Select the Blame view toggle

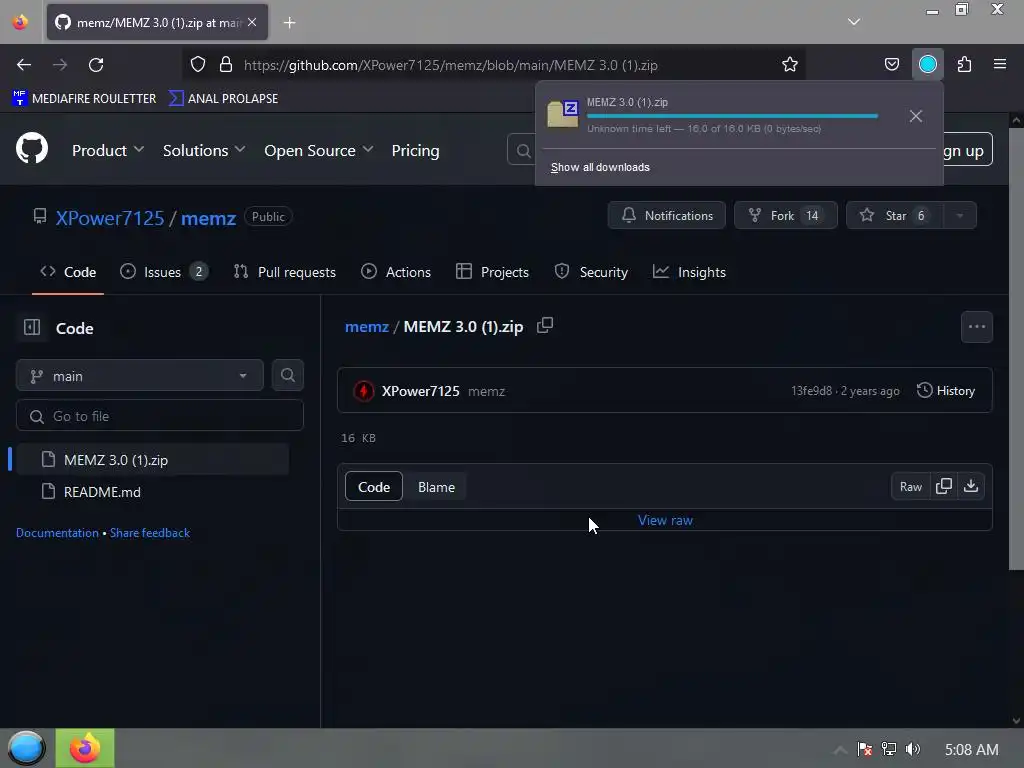[x=436, y=487]
